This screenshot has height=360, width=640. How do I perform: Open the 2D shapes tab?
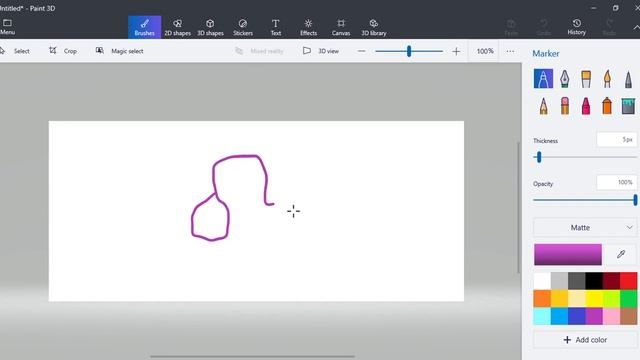(178, 27)
